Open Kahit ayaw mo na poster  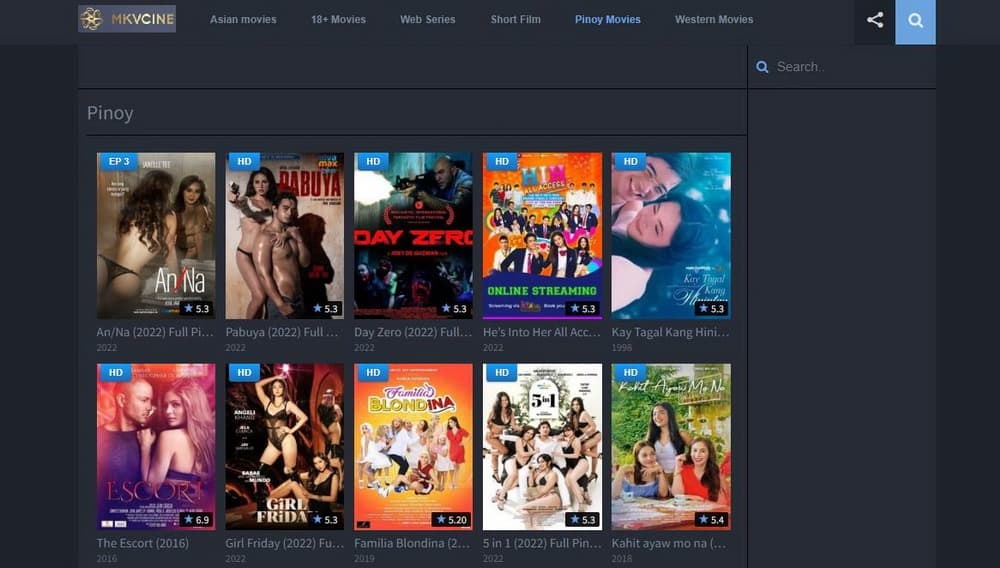tap(671, 447)
